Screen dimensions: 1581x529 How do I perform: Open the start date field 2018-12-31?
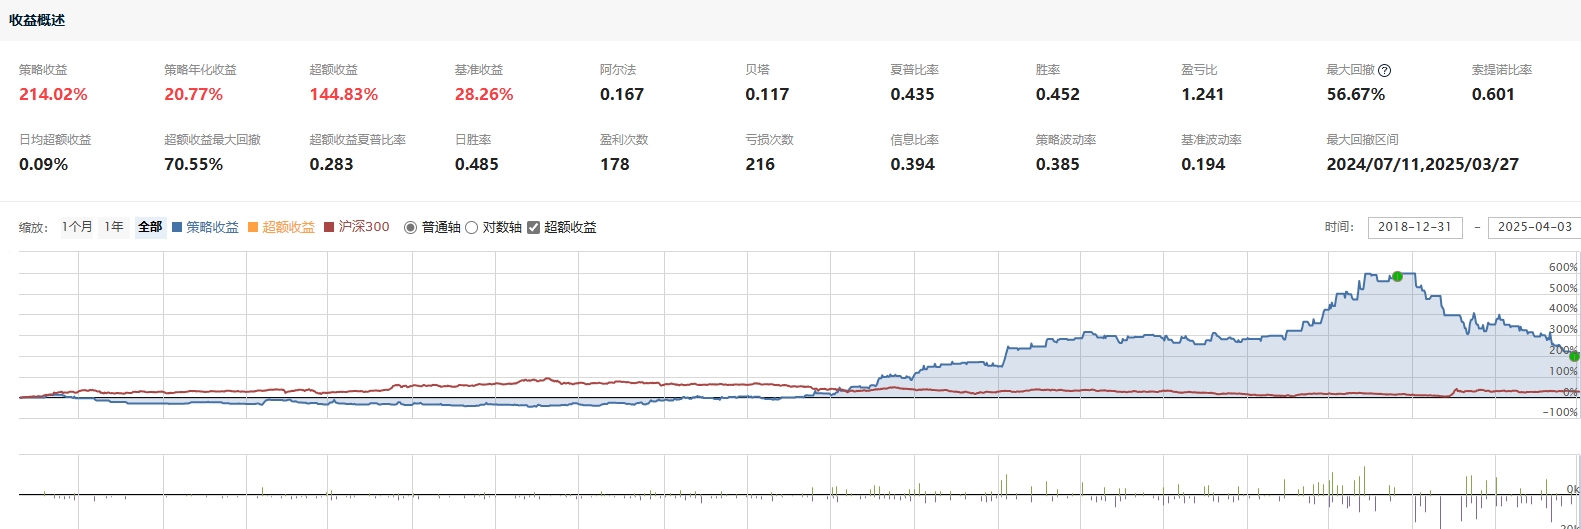pyautogui.click(x=1414, y=227)
